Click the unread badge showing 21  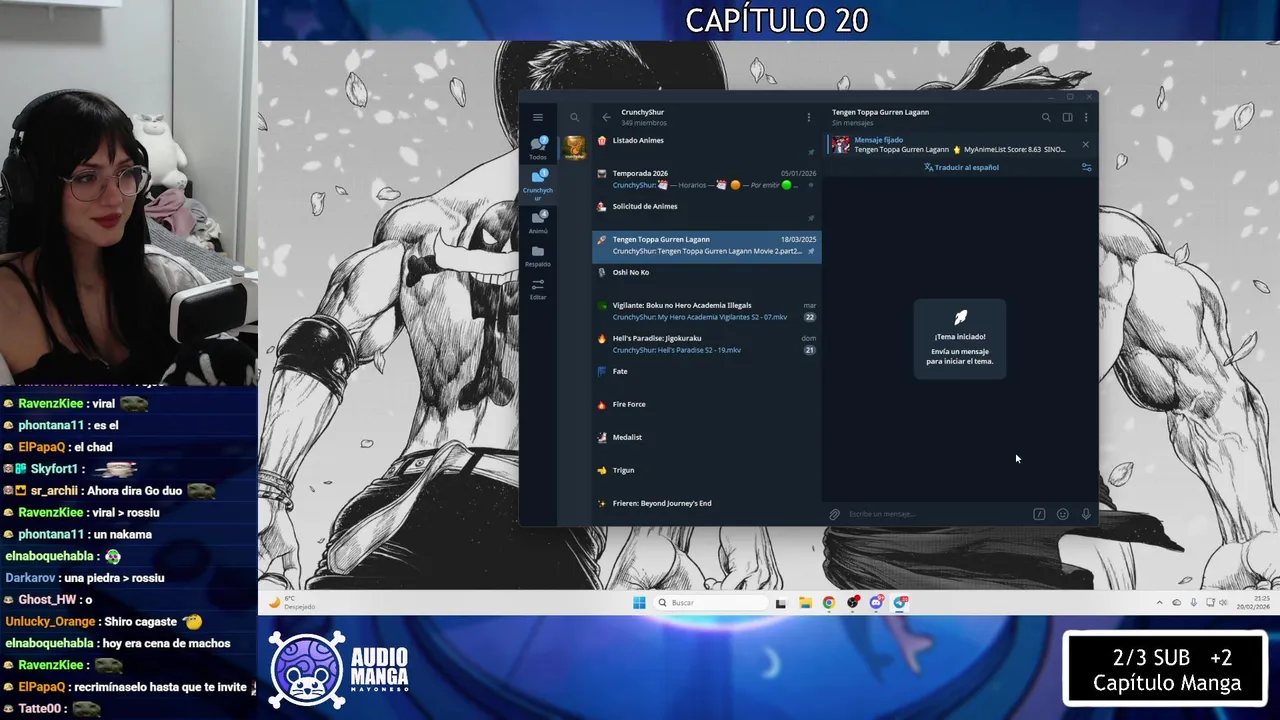coord(809,350)
